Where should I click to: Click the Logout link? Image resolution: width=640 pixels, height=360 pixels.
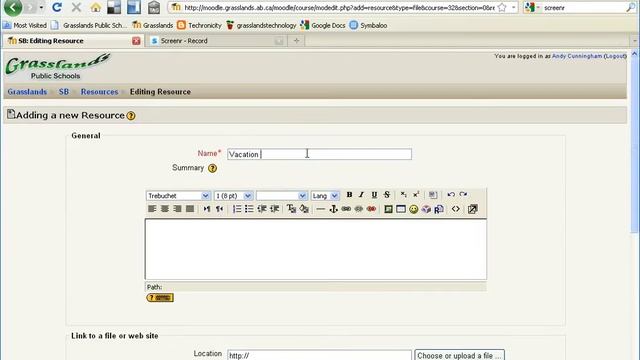[615, 56]
